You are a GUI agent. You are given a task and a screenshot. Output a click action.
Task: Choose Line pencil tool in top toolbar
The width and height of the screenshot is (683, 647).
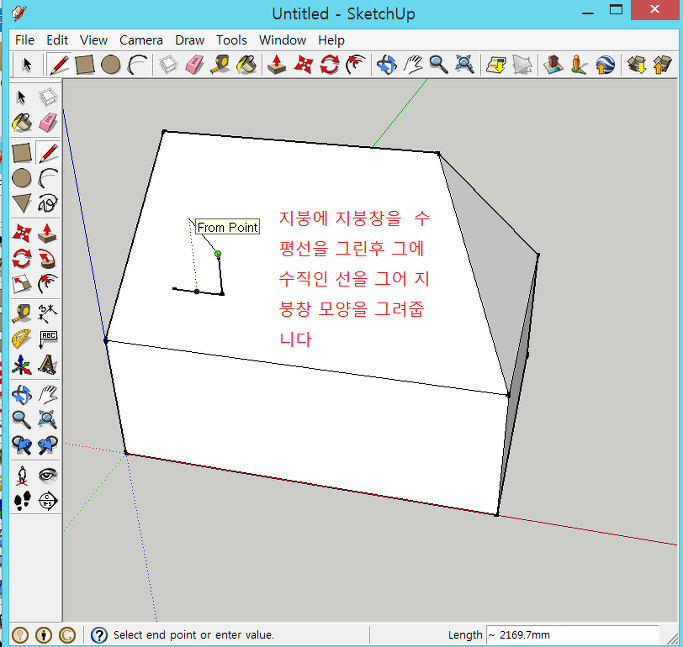click(59, 65)
